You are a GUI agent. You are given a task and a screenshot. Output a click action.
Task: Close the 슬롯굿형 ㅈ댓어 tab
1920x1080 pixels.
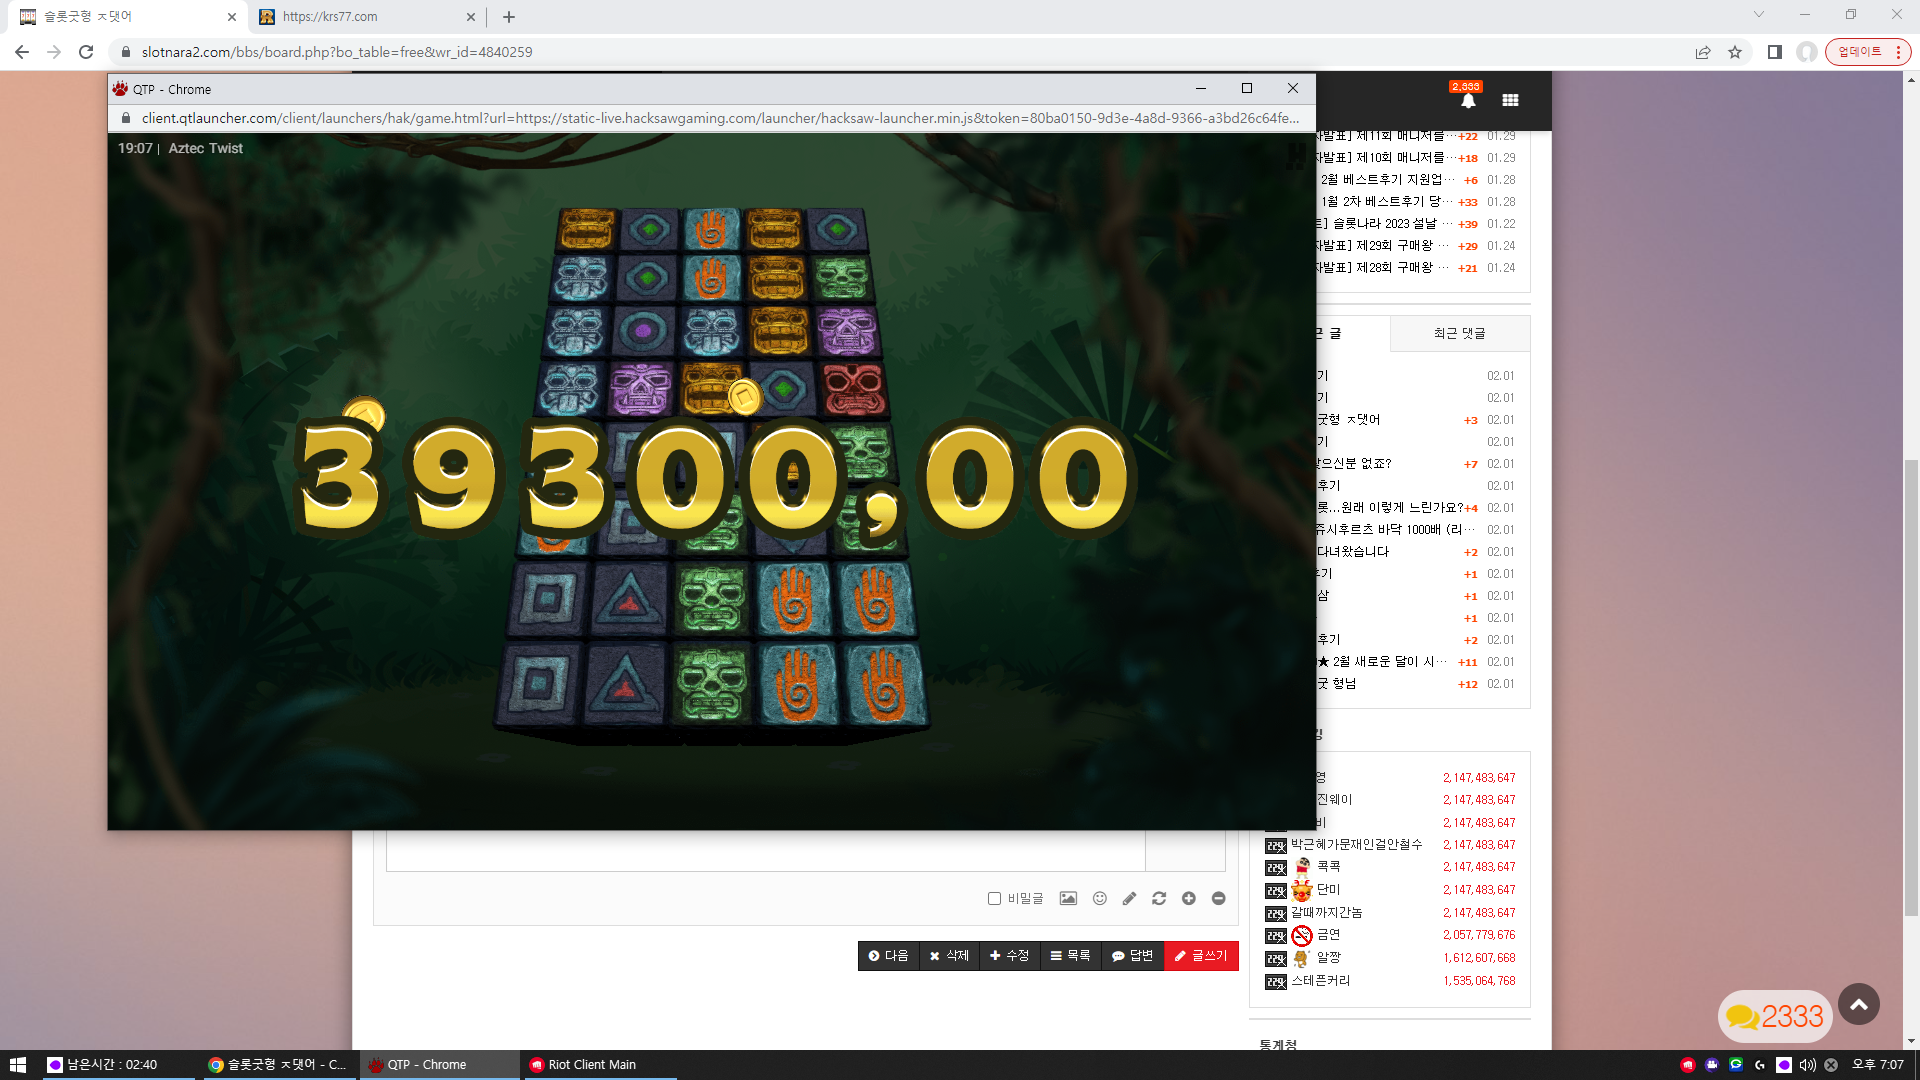[x=232, y=17]
